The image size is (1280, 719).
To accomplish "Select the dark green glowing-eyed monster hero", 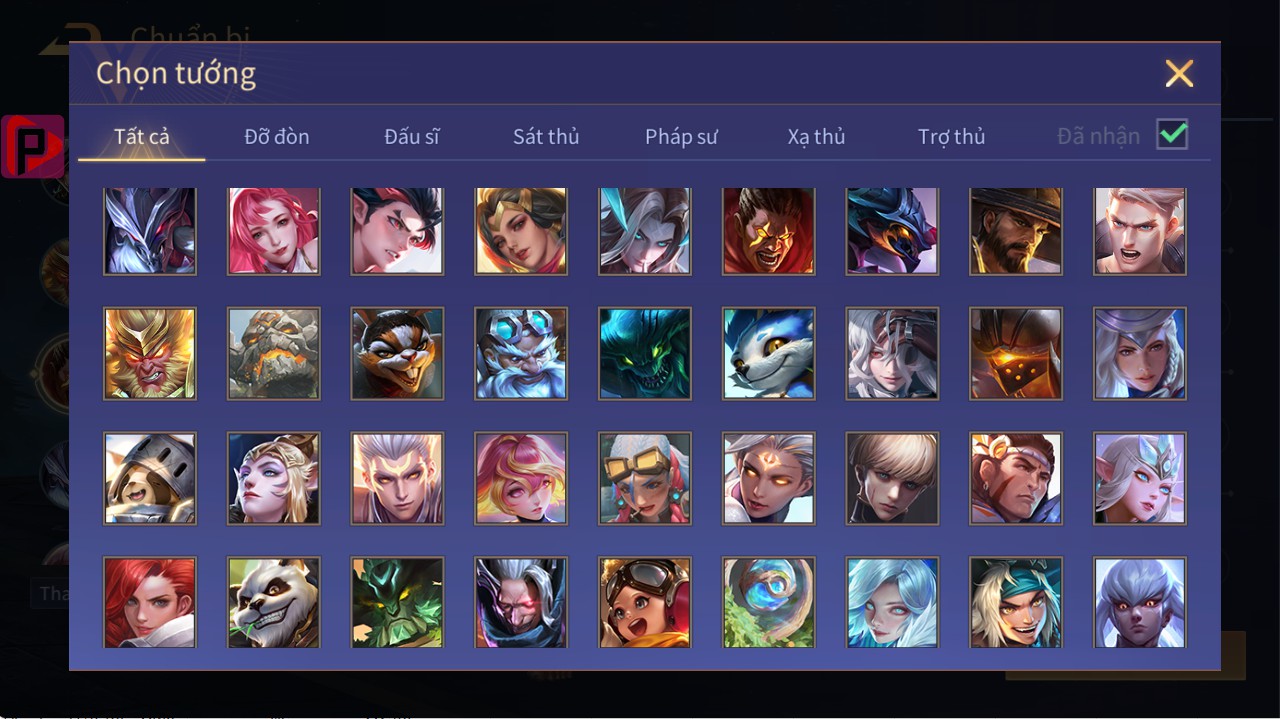I will tap(645, 354).
